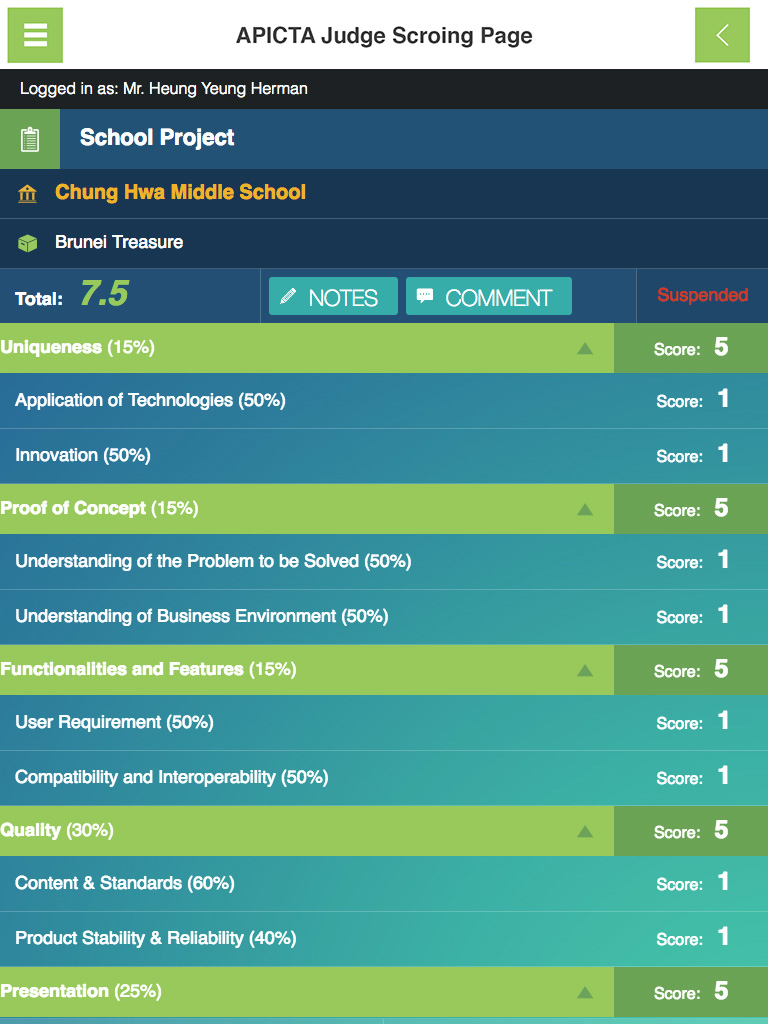Set score for Understanding of Business Environment
Viewport: 768px width, 1024px height.
pyautogui.click(x=693, y=615)
